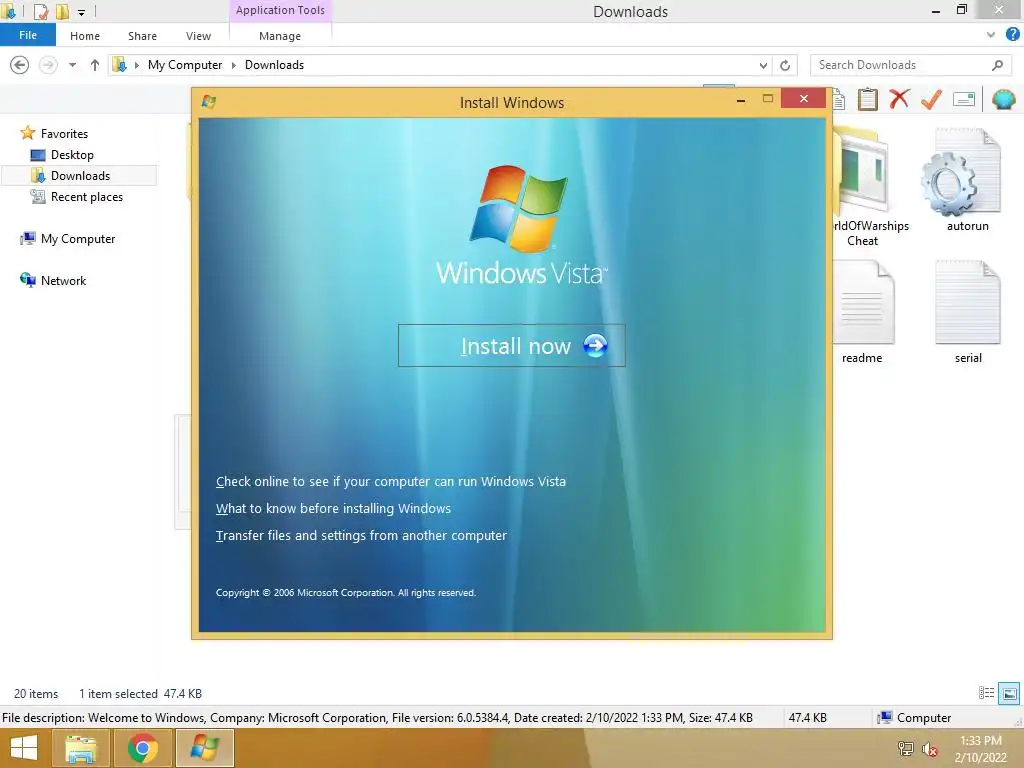Screen dimensions: 1024x768
Task: Expand the chevron after My Computer breadcrumb
Action: (x=233, y=65)
